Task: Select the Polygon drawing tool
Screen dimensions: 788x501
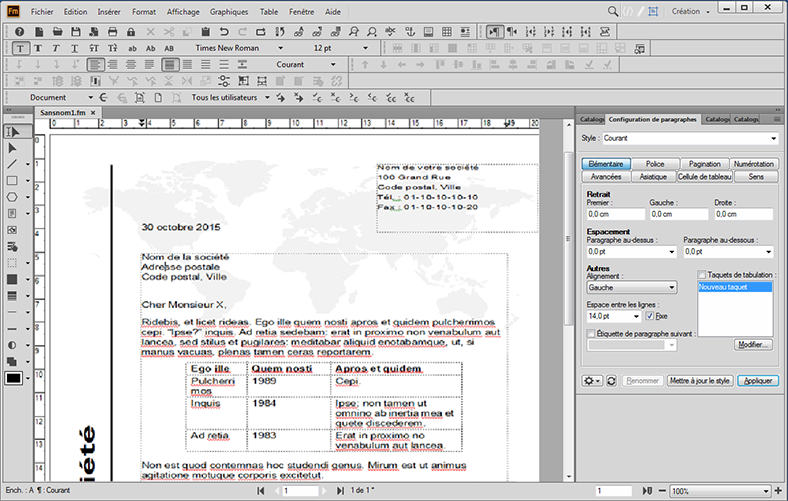Action: [13, 197]
